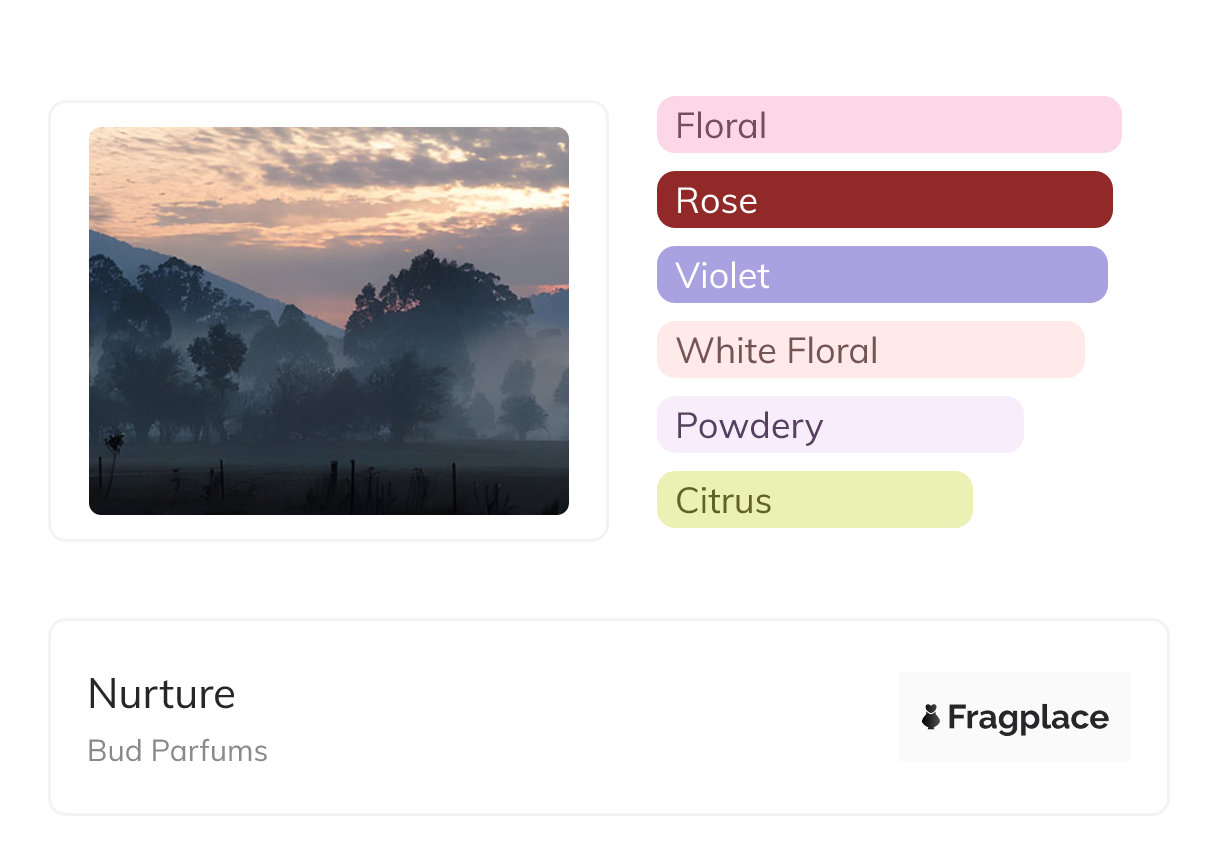This screenshot has height=864, width=1218.
Task: Click the word 'Floral' inside White Floral bar
Action: pyautogui.click(x=832, y=350)
